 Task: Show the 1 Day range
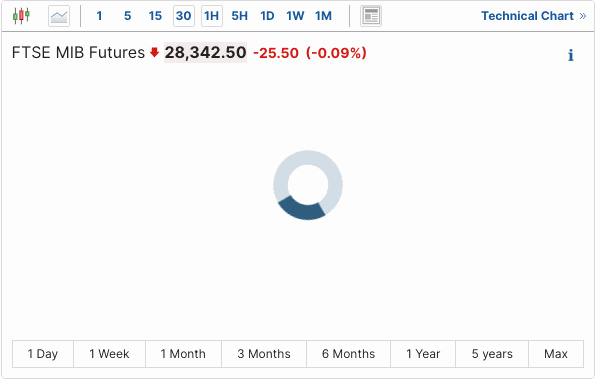43,354
